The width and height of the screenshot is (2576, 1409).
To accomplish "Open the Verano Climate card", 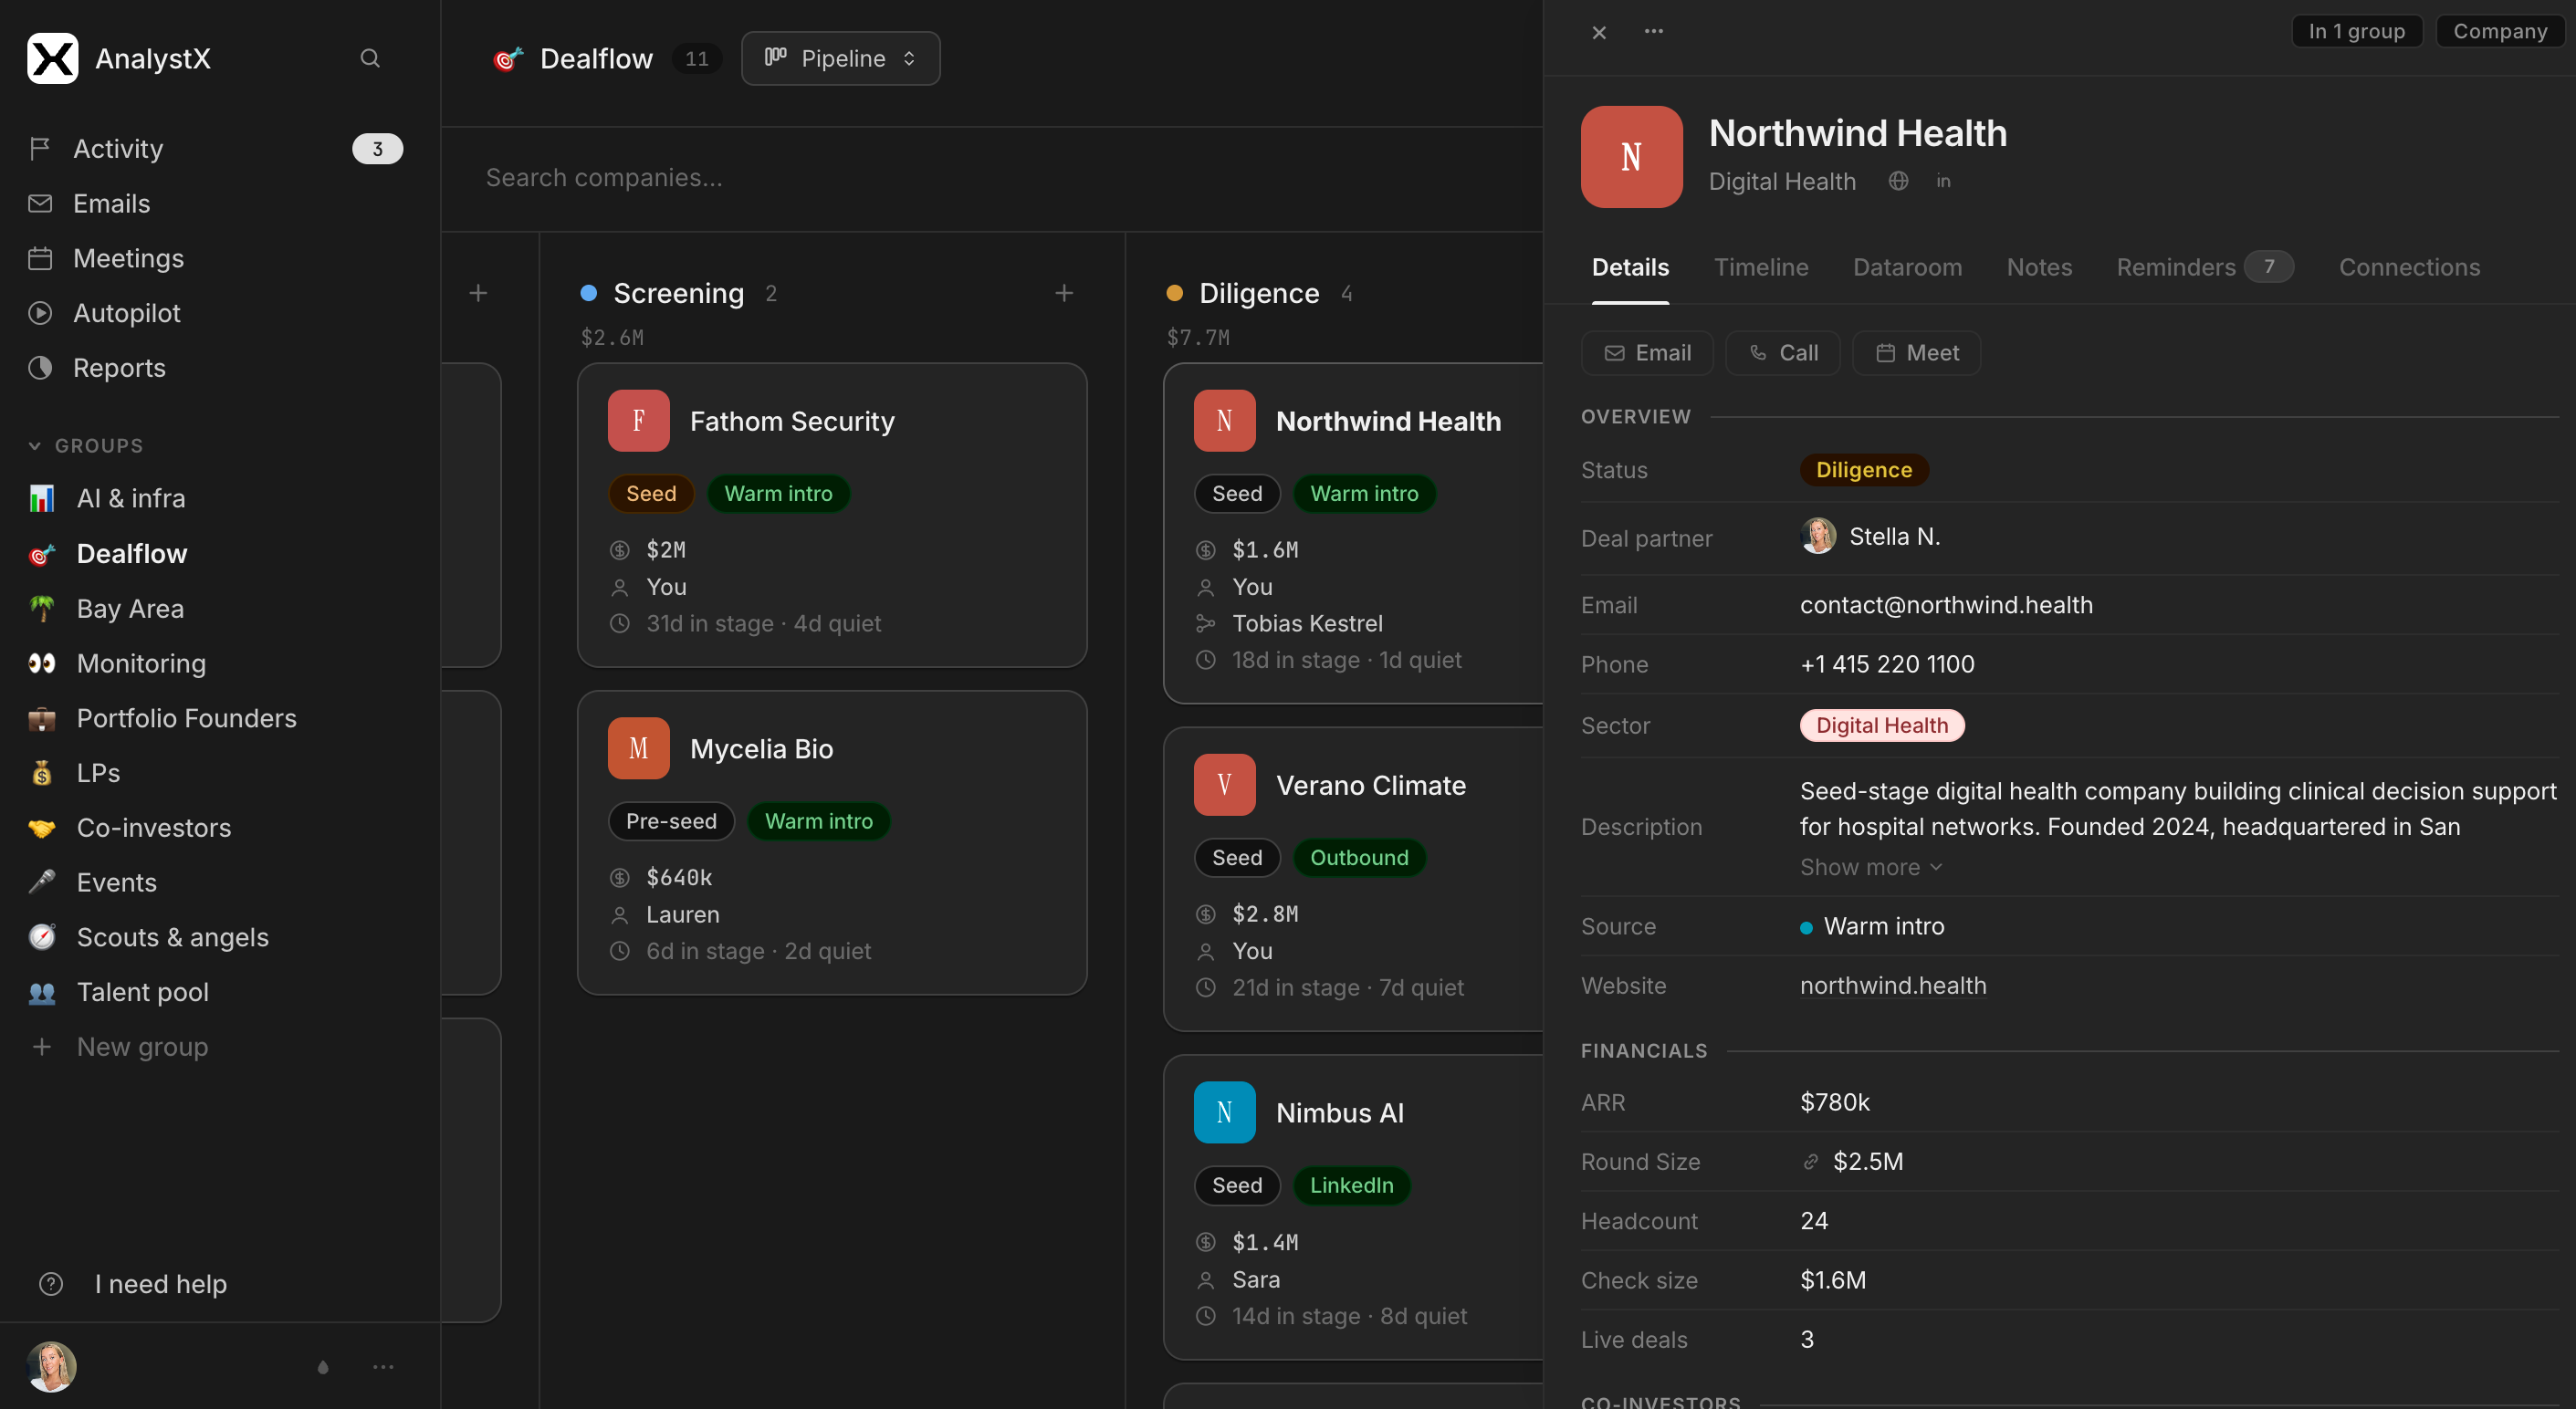I will (1354, 879).
